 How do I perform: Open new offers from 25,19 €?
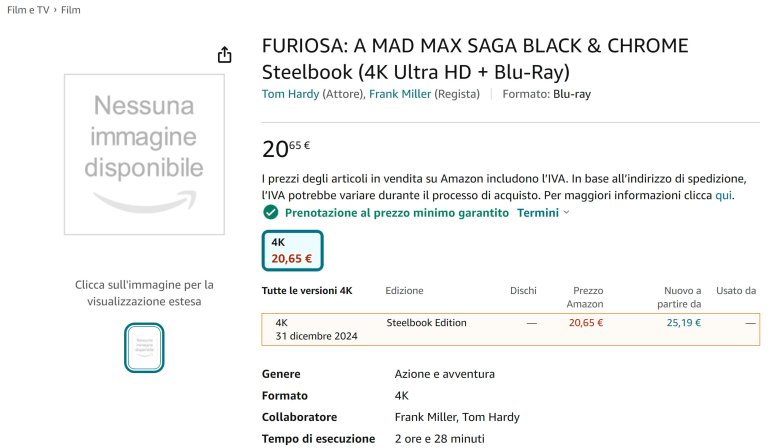pos(683,323)
